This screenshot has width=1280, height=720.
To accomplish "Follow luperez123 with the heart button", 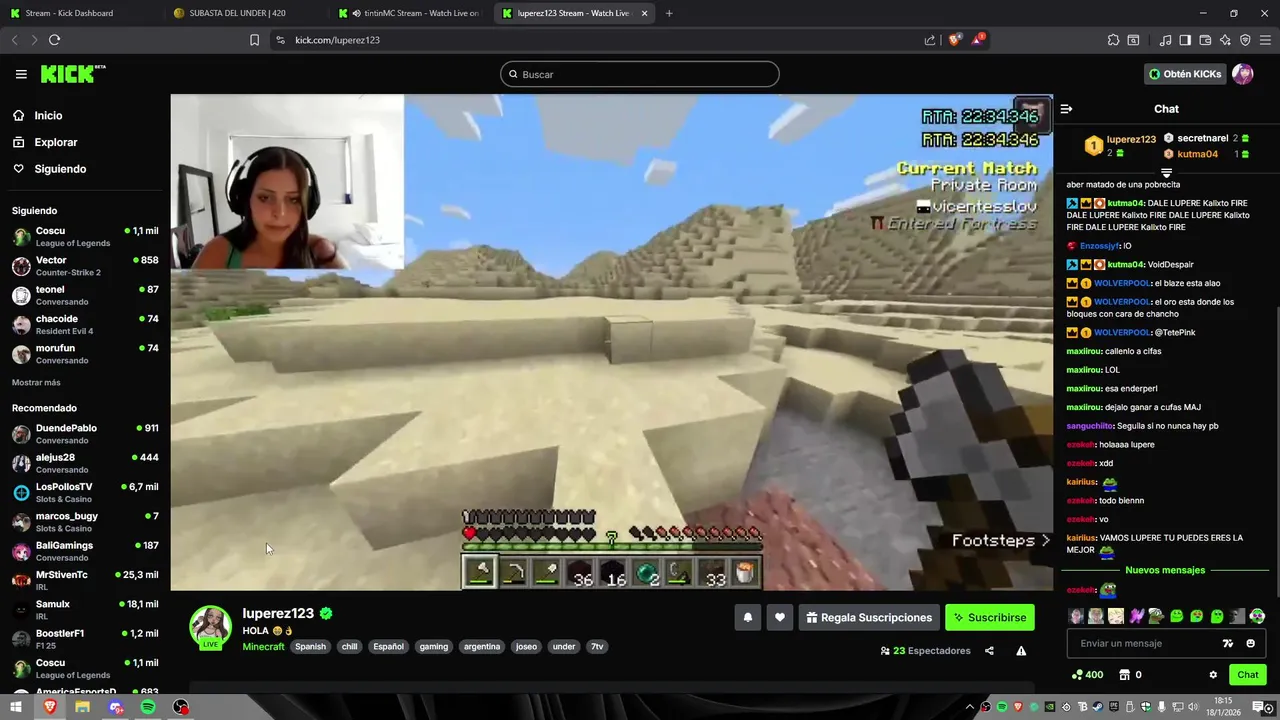I will (780, 618).
